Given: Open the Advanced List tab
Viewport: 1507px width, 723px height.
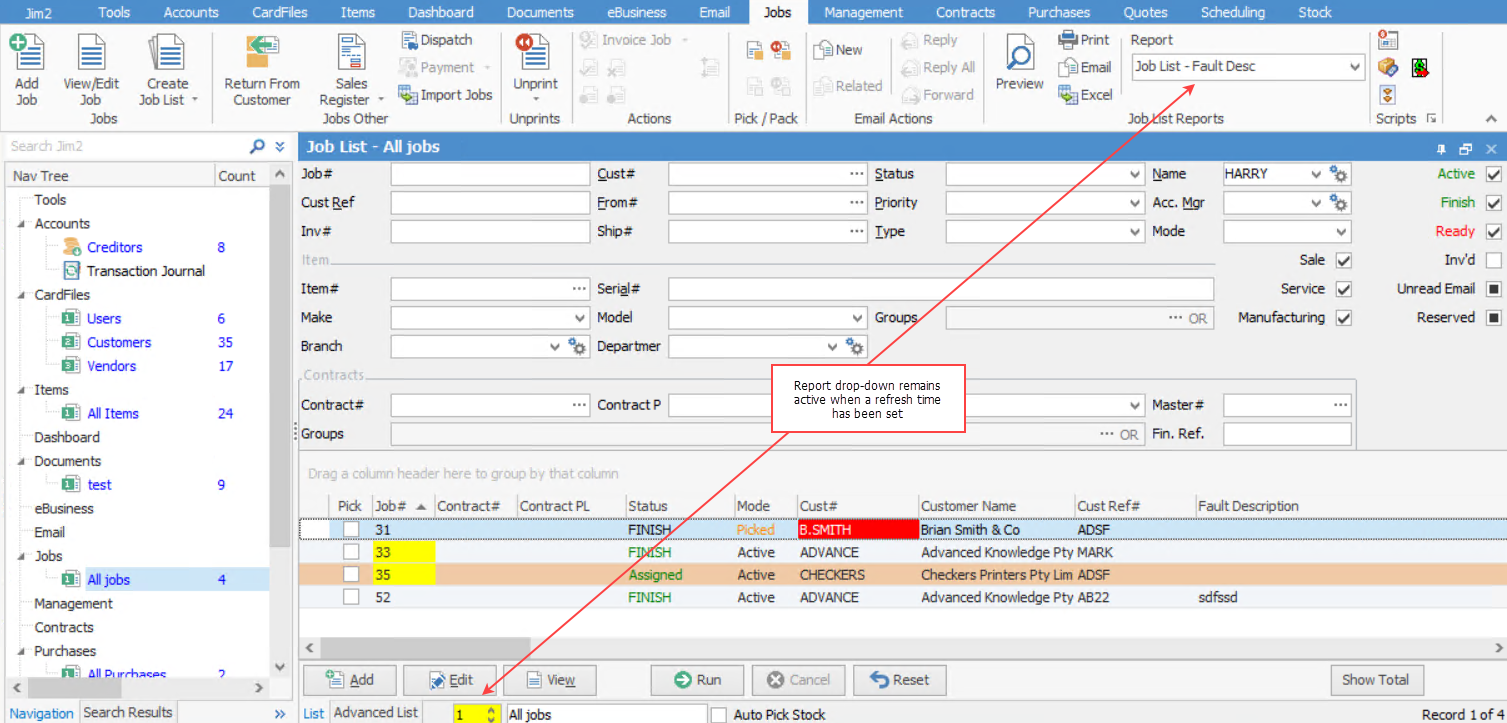Looking at the screenshot, I should 375,713.
